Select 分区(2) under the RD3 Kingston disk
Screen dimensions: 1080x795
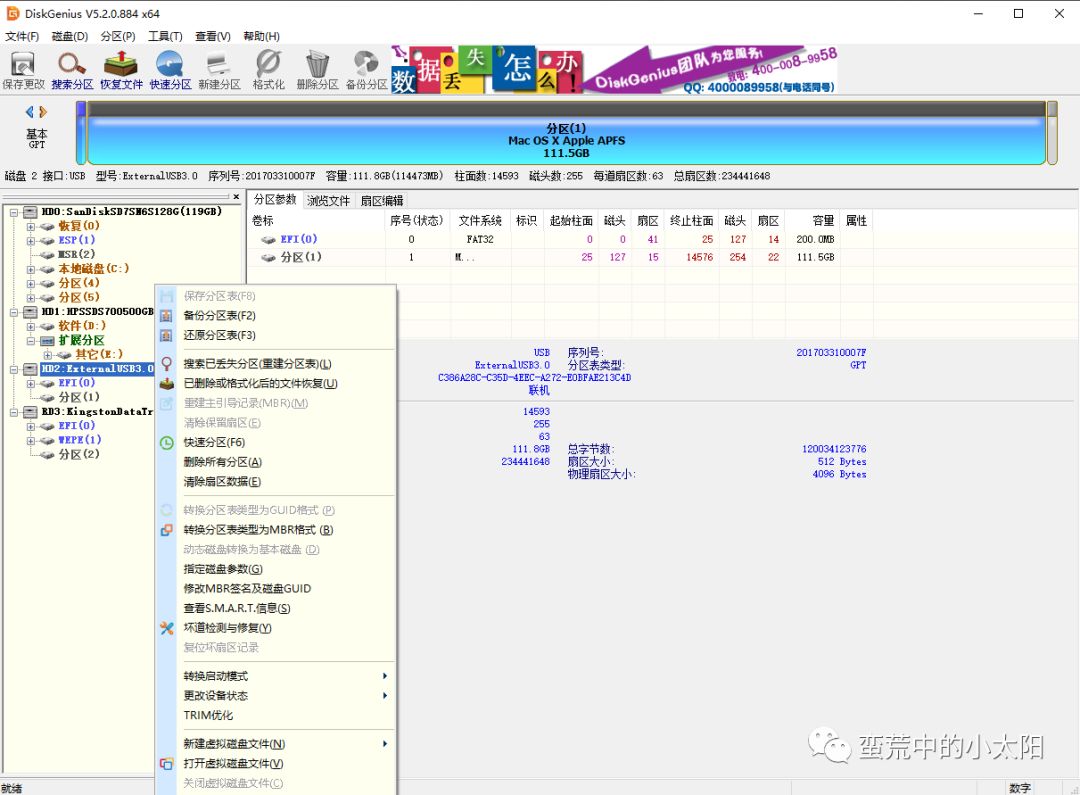pyautogui.click(x=79, y=454)
